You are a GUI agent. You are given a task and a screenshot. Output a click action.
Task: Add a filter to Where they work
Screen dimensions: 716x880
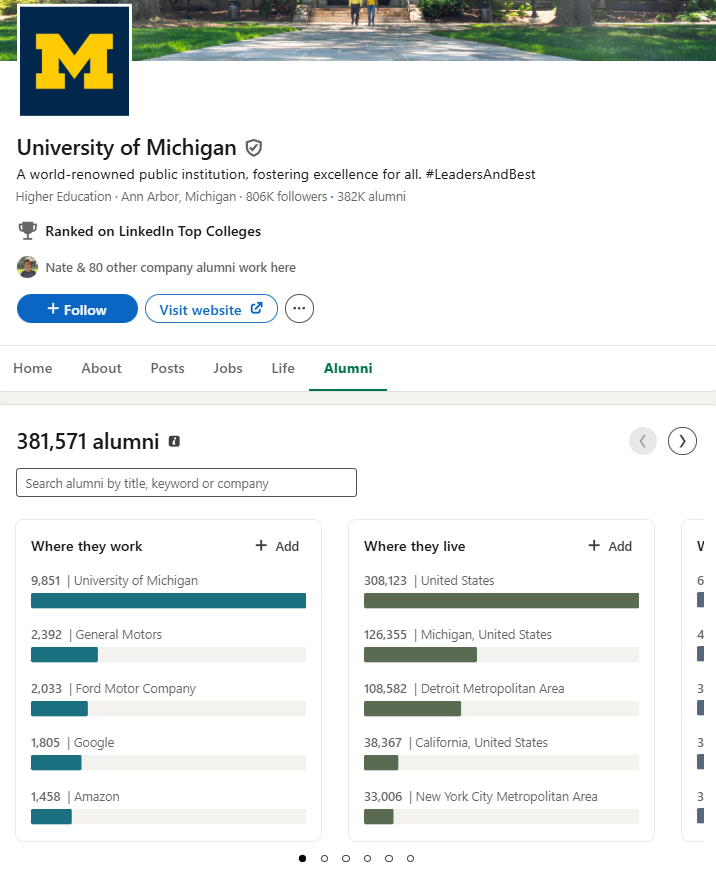click(277, 546)
